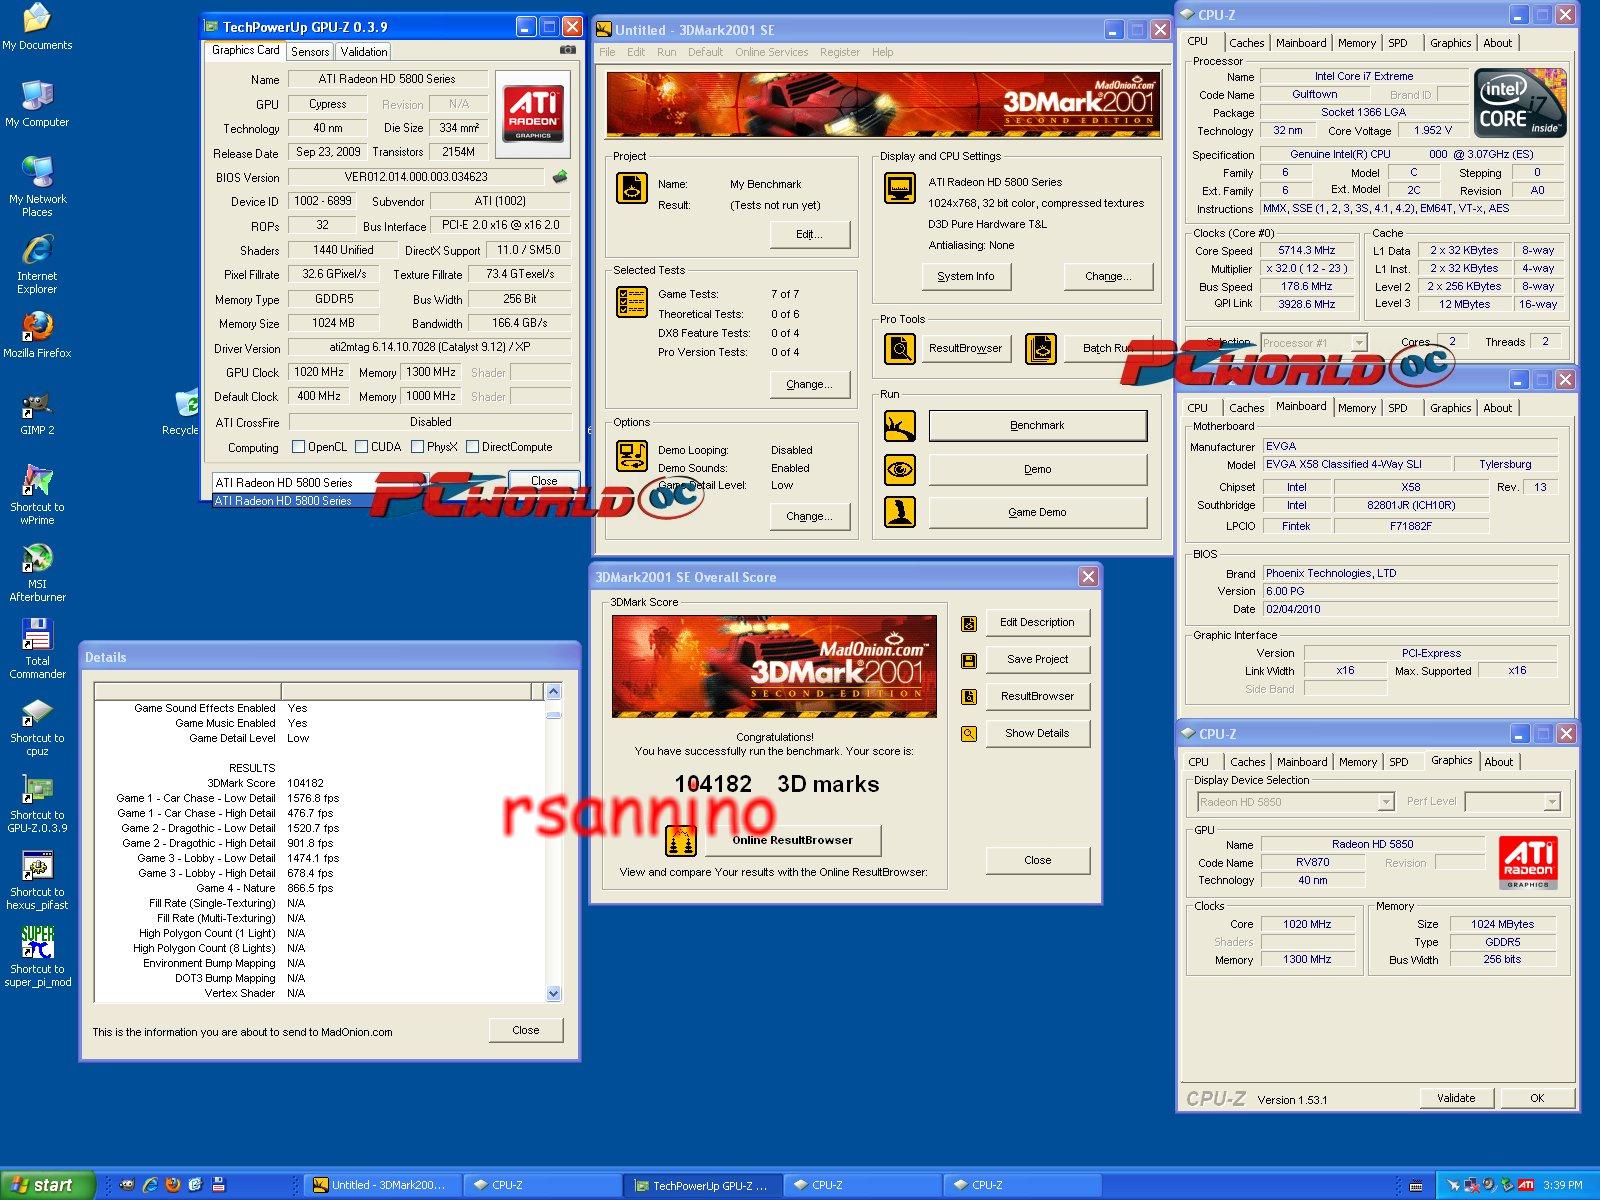The width and height of the screenshot is (1600, 1200).
Task: Click the Batch Run icon in Pro Tools
Action: pos(1040,348)
